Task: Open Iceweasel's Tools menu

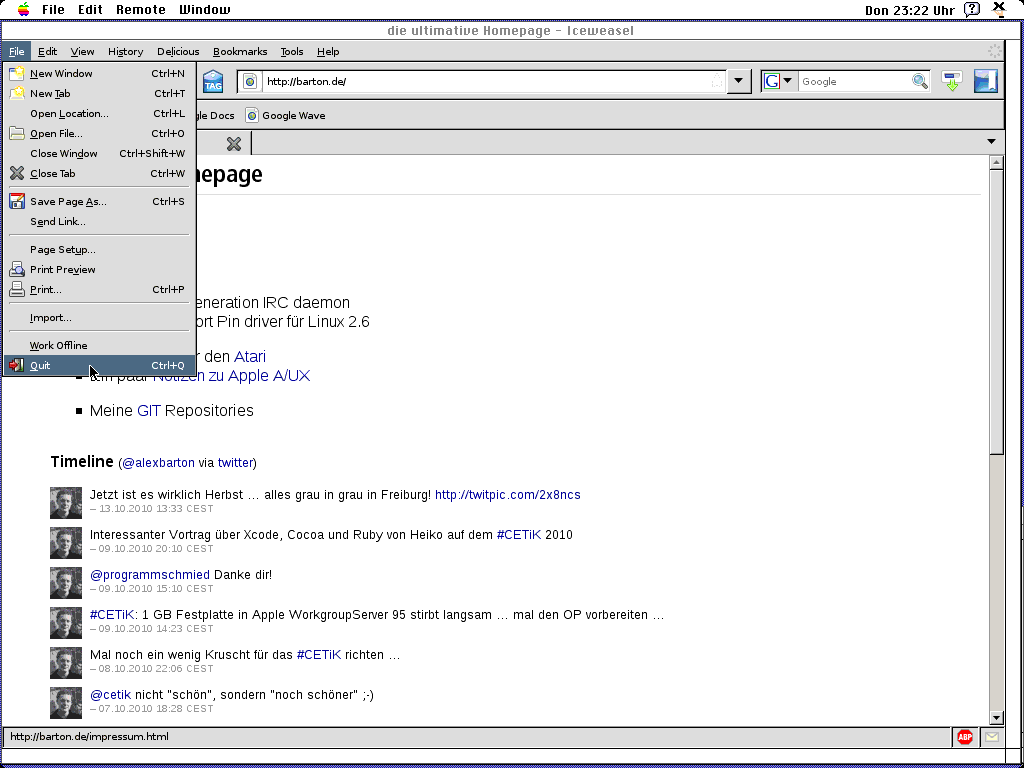Action: 292,52
